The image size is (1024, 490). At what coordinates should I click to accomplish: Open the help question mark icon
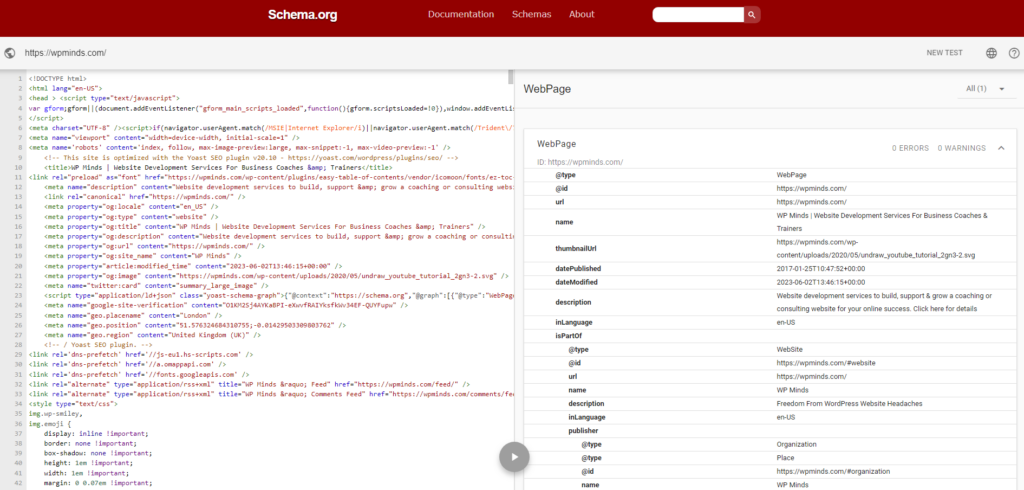coord(1014,53)
